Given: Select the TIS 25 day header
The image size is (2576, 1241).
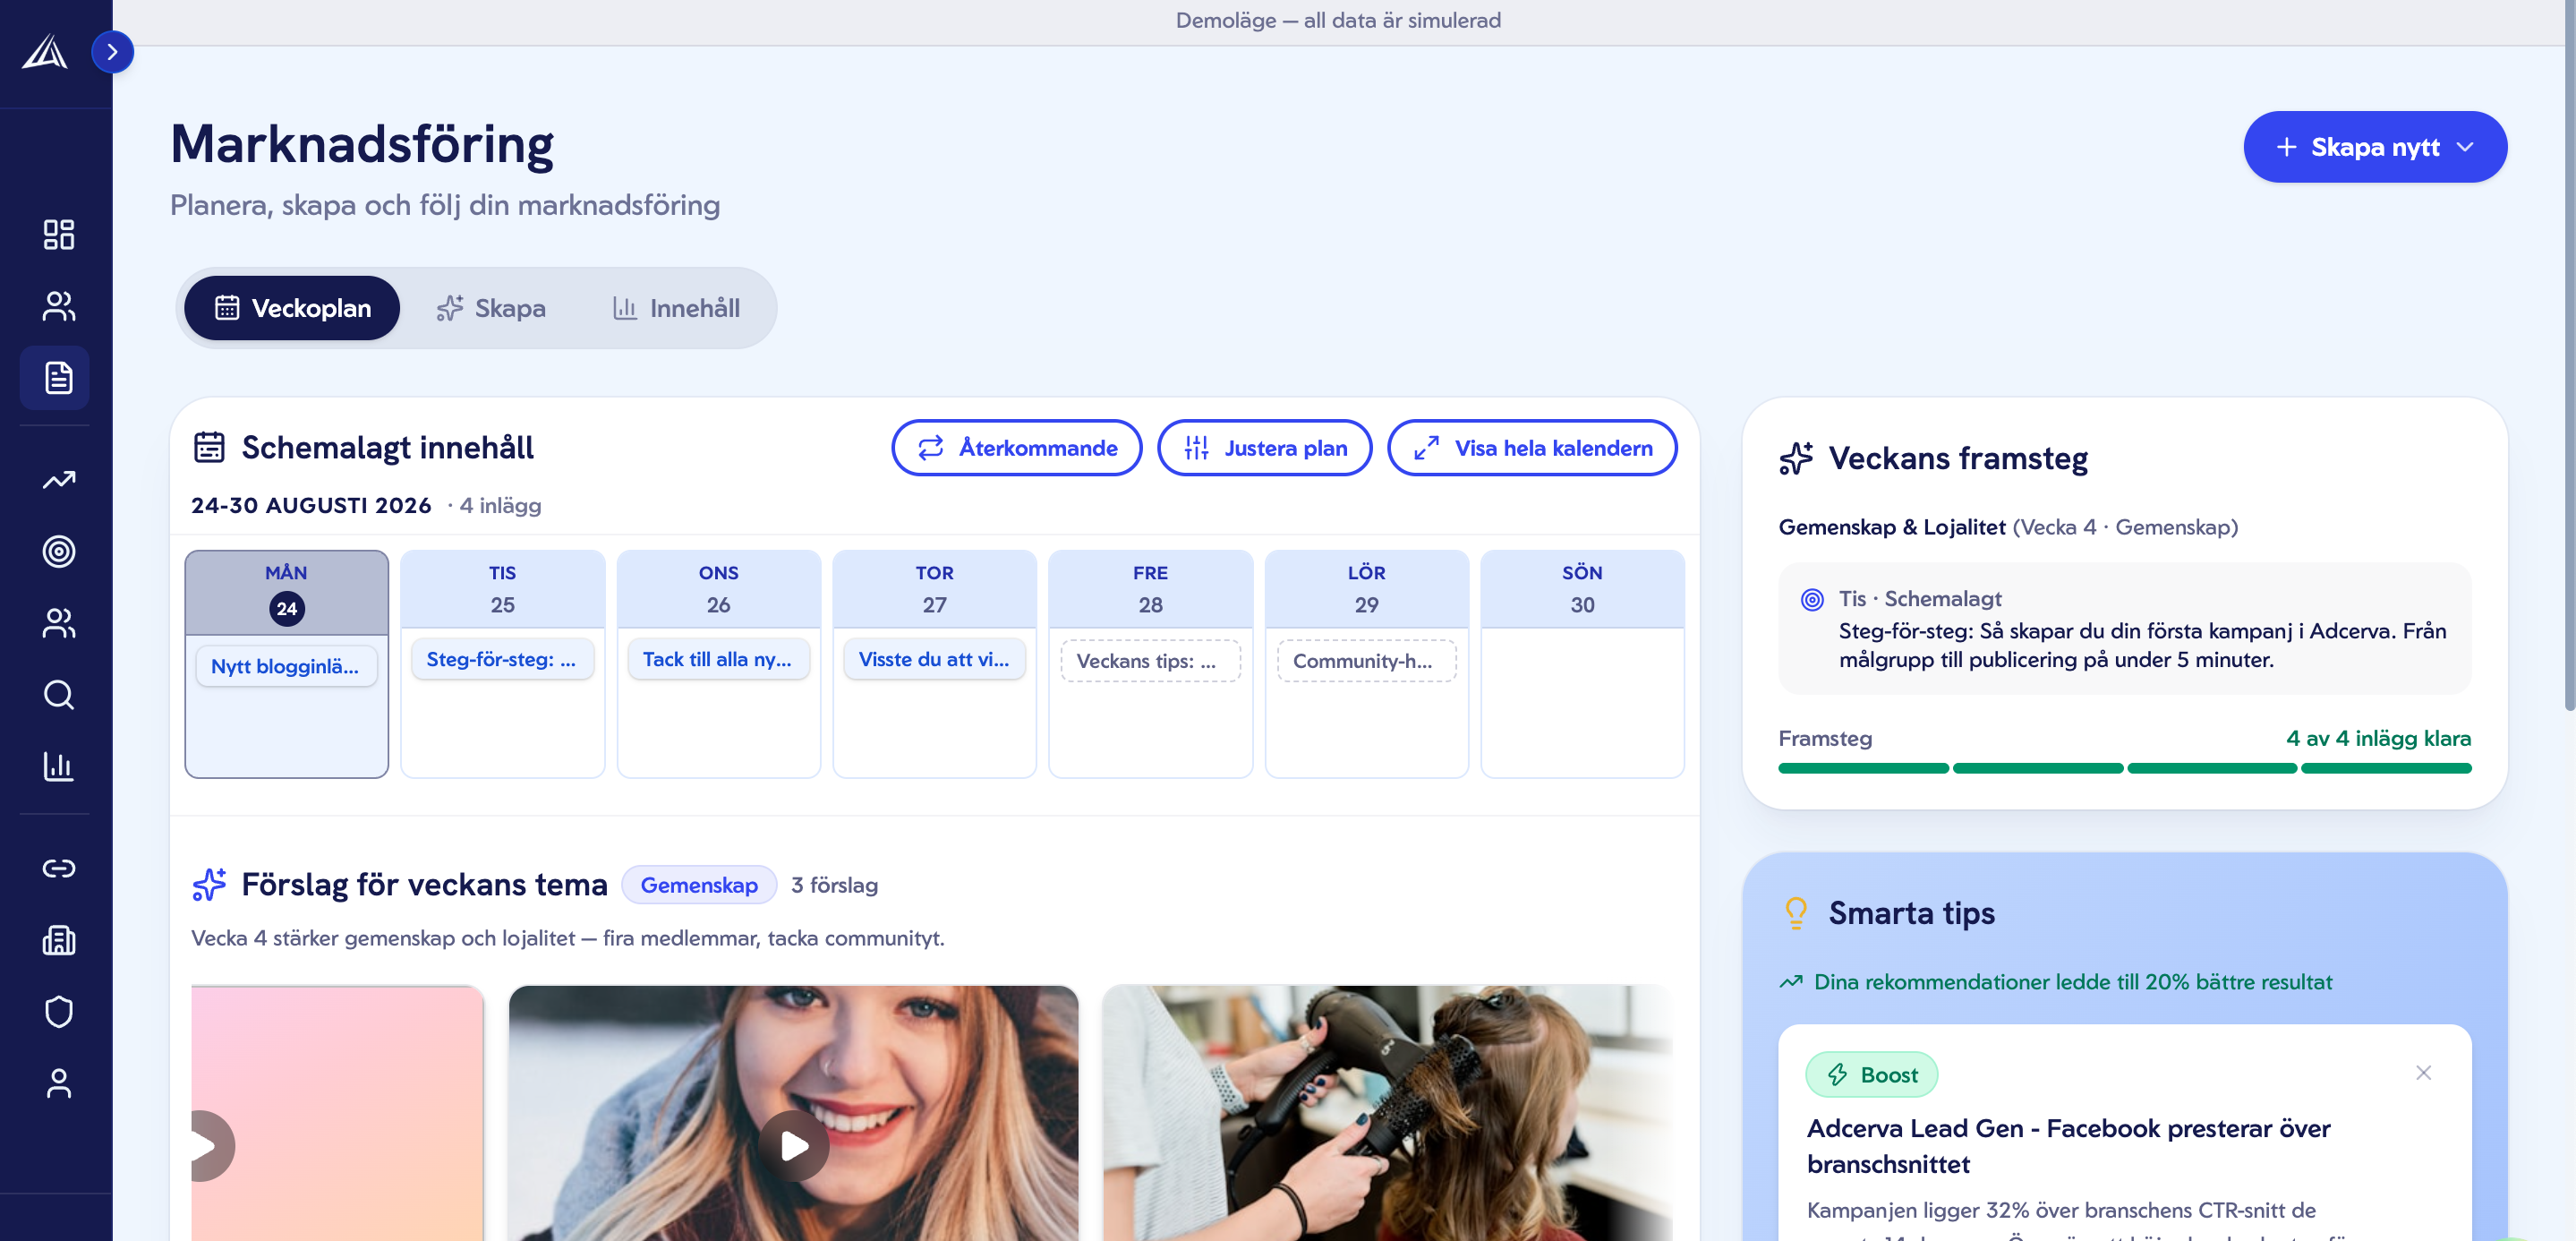Looking at the screenshot, I should (503, 590).
